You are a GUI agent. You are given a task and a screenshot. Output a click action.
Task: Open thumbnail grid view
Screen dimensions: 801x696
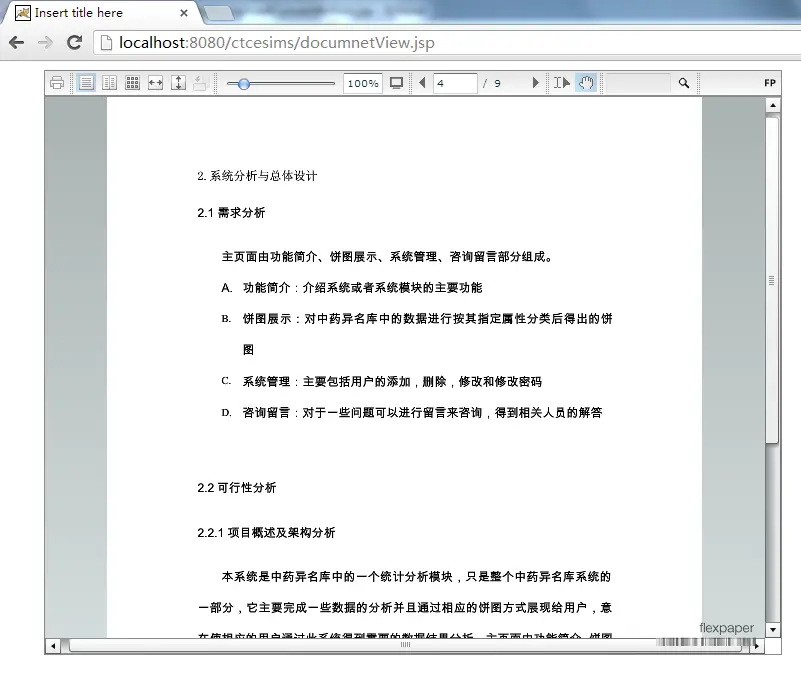tap(132, 83)
